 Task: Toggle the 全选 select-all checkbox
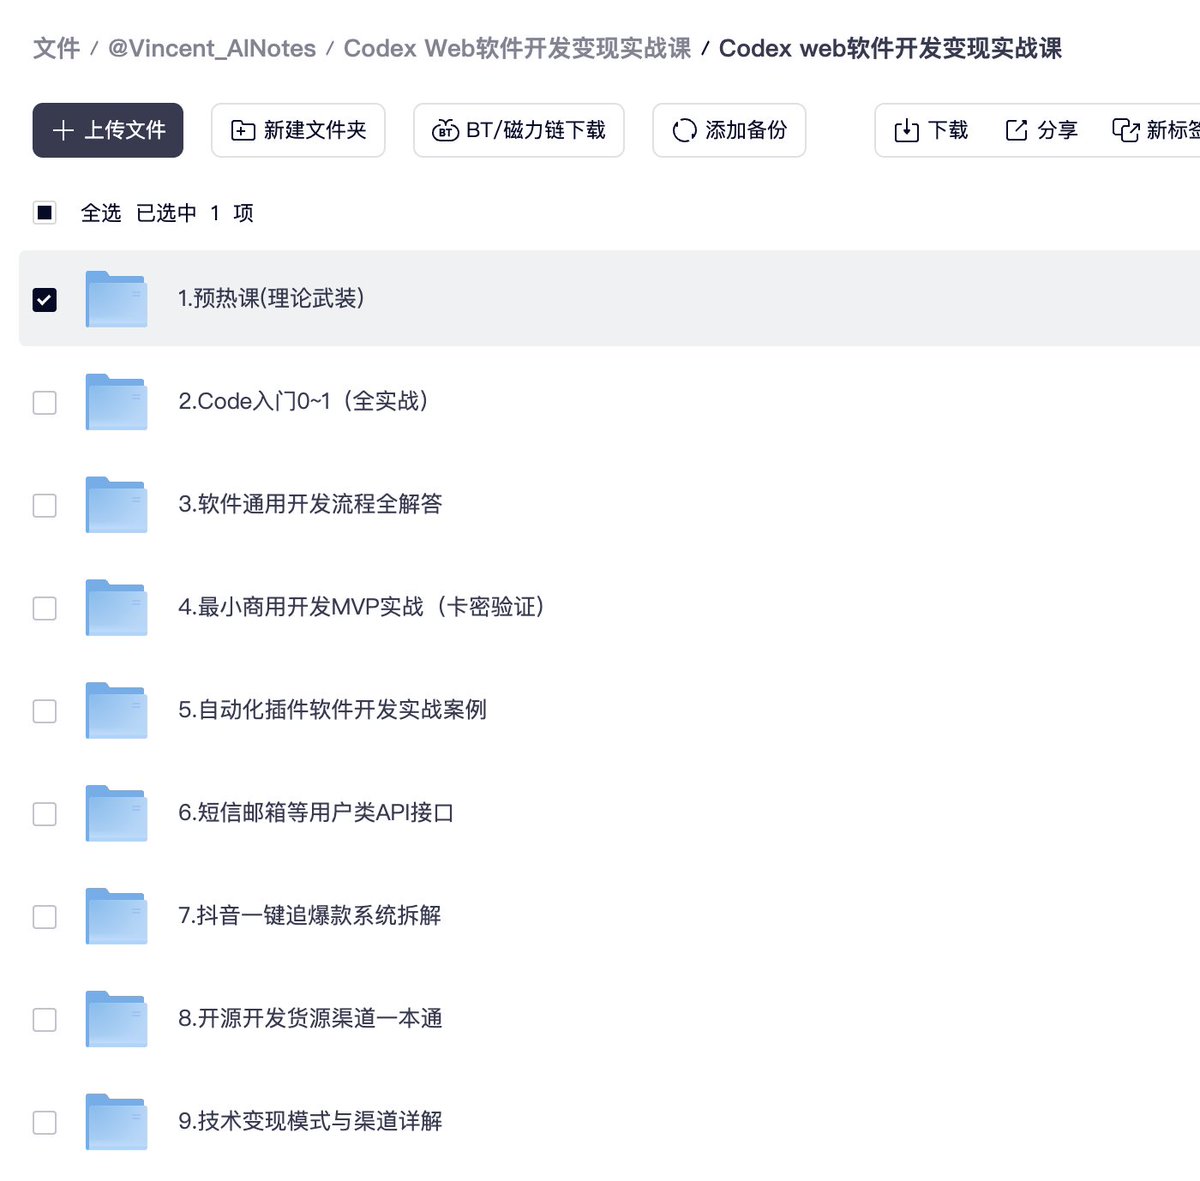pyautogui.click(x=45, y=213)
